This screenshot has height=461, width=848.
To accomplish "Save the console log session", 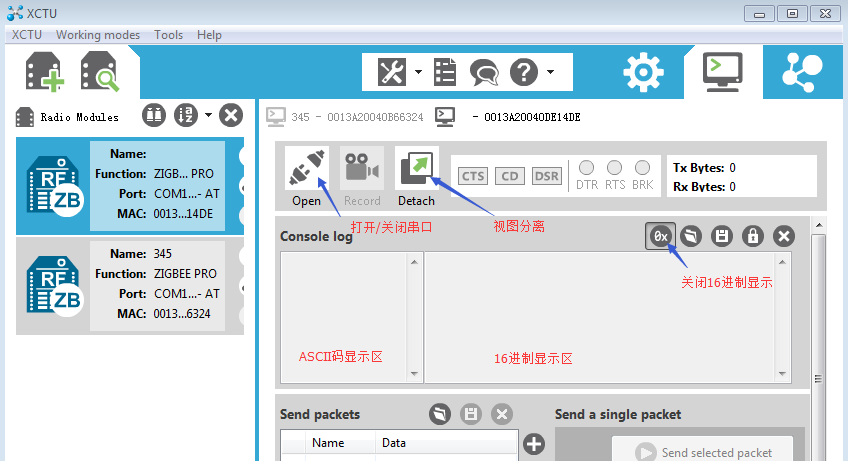I will click(722, 236).
